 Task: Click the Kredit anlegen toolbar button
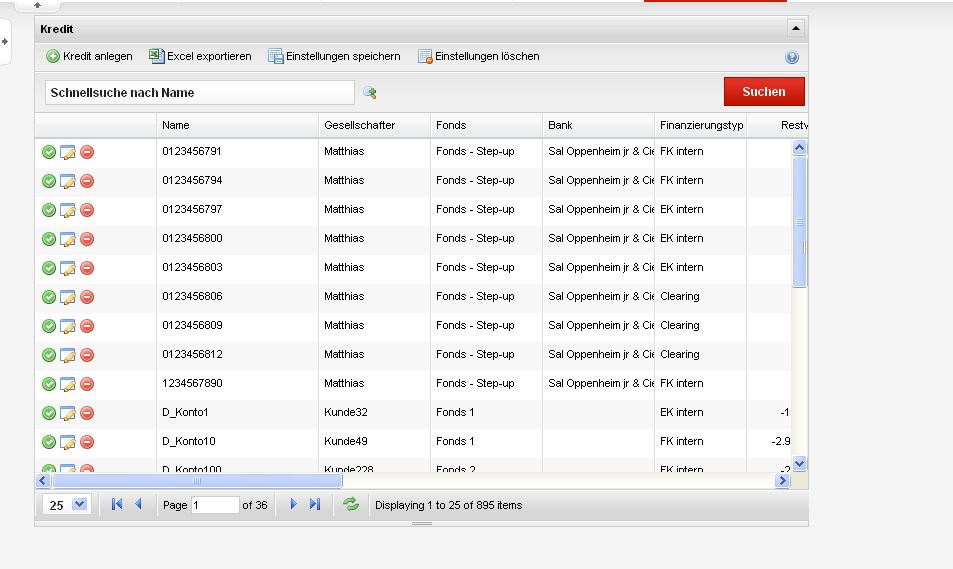click(x=89, y=57)
